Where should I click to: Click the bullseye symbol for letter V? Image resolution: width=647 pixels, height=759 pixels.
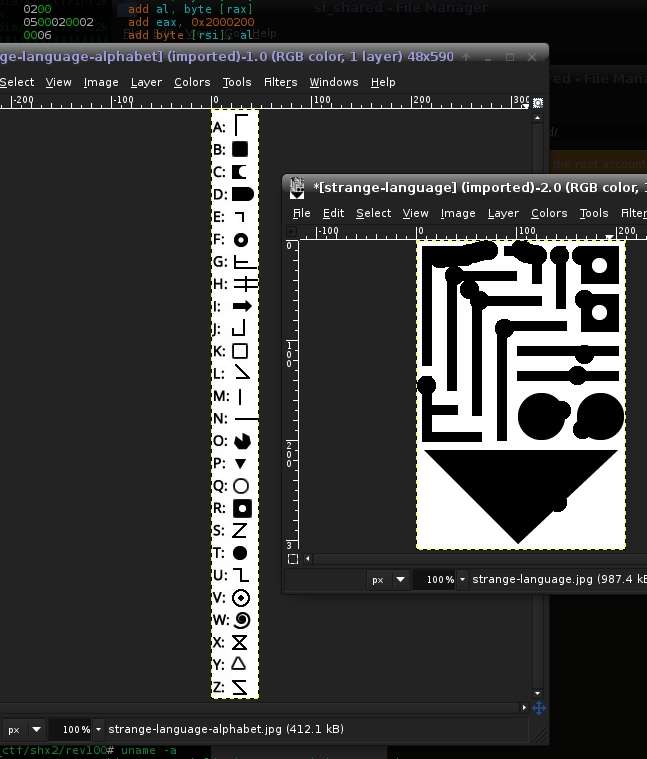[x=240, y=598]
